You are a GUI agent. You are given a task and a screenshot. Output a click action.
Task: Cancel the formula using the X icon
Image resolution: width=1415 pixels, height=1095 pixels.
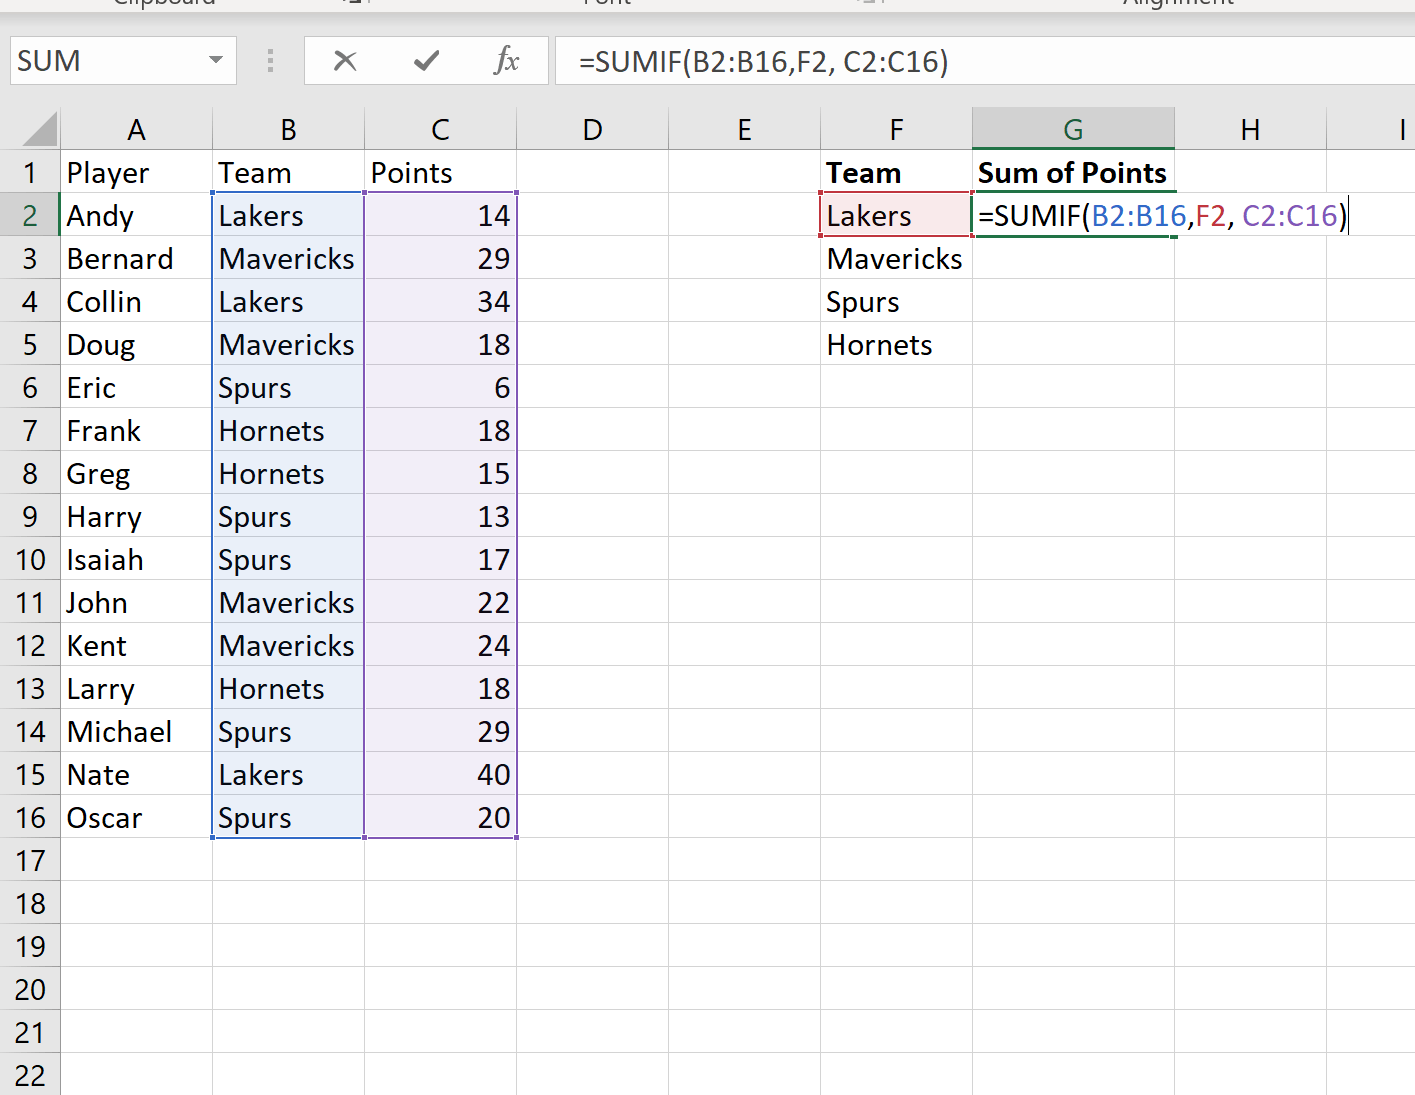pos(345,61)
